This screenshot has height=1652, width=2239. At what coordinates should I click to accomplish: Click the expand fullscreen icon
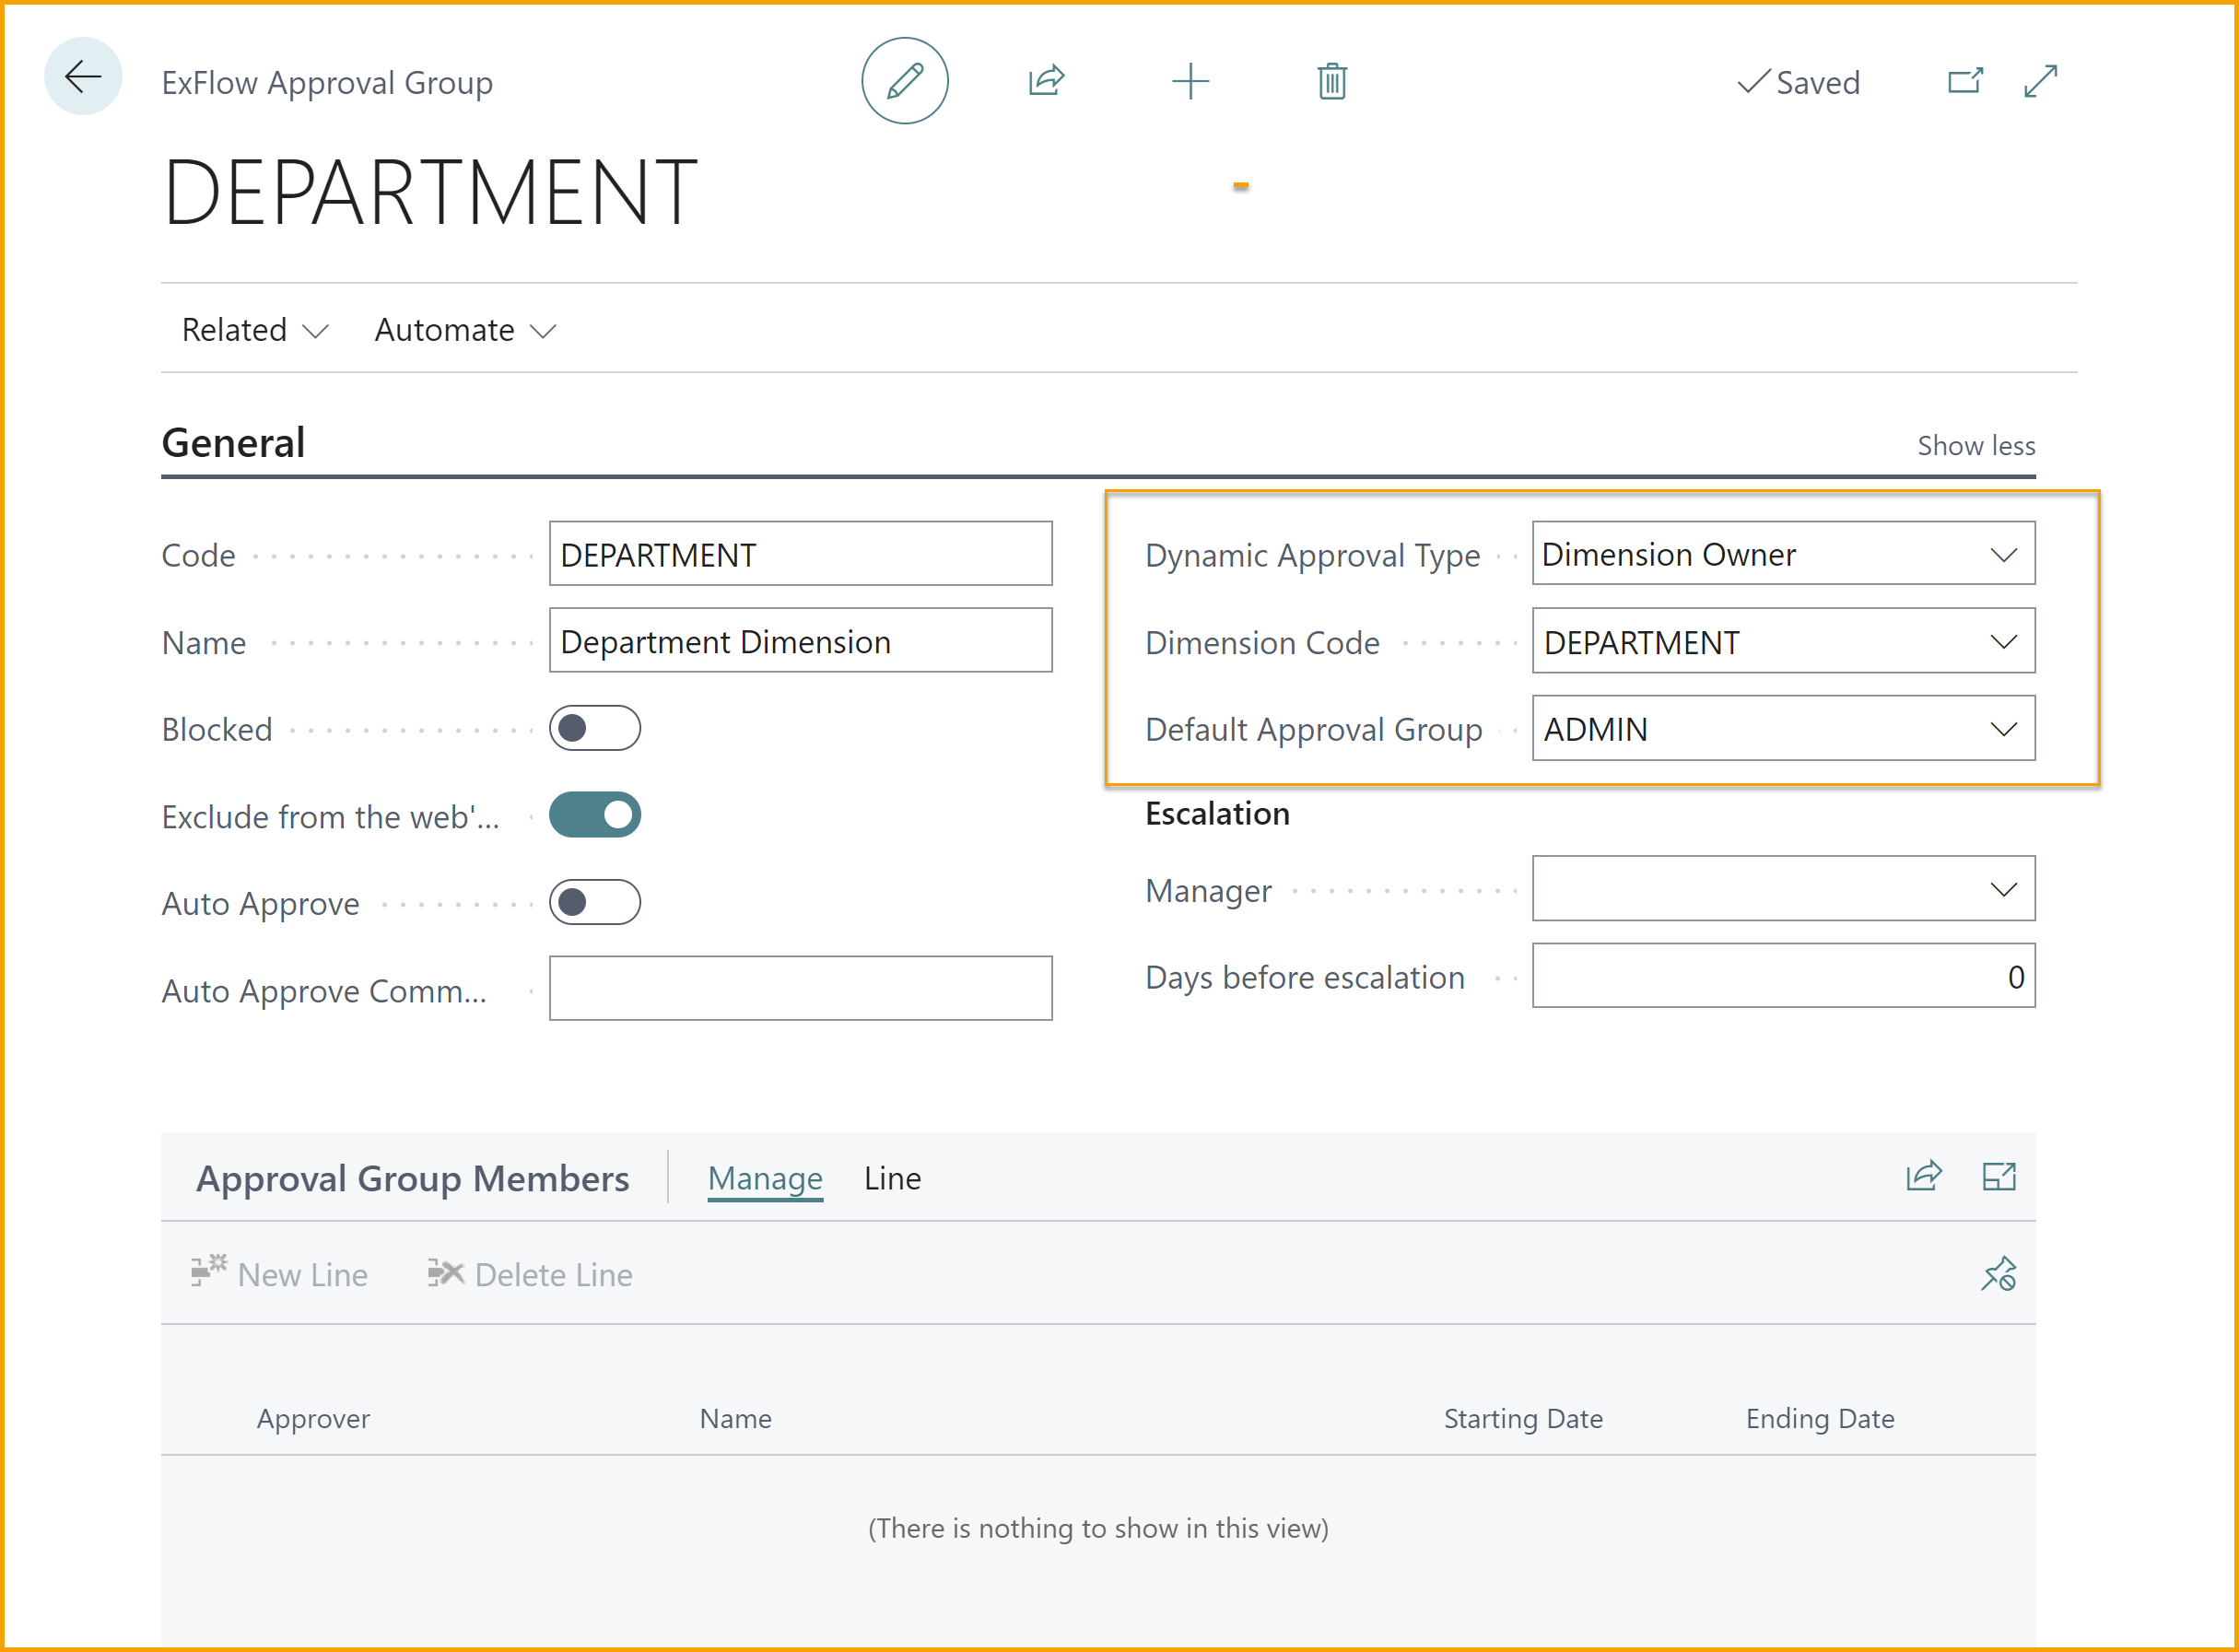pyautogui.click(x=2043, y=80)
